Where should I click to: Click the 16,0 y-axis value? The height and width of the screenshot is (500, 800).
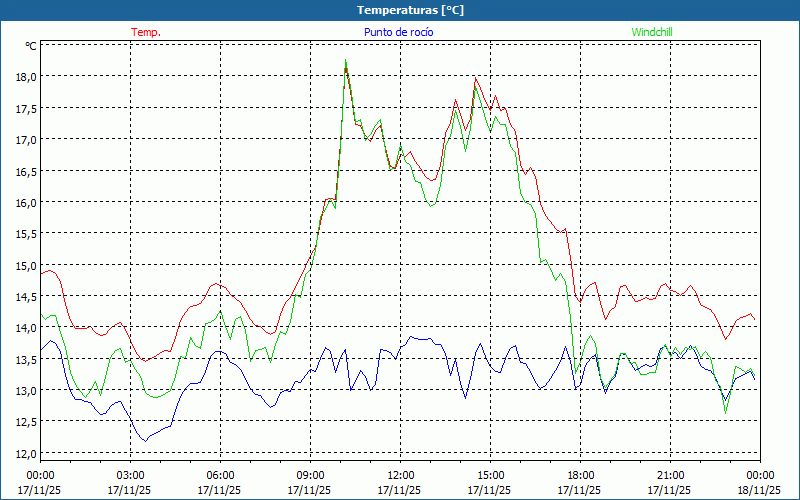pos(25,202)
